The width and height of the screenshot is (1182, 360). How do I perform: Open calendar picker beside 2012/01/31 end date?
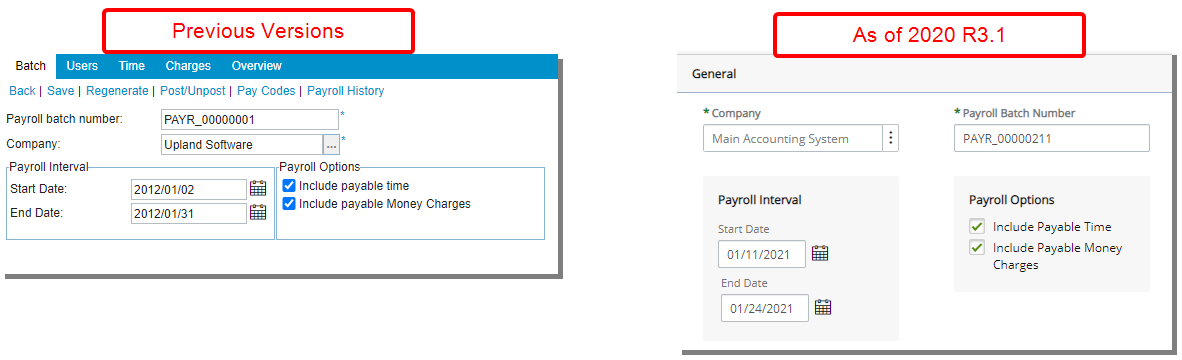[x=258, y=212]
